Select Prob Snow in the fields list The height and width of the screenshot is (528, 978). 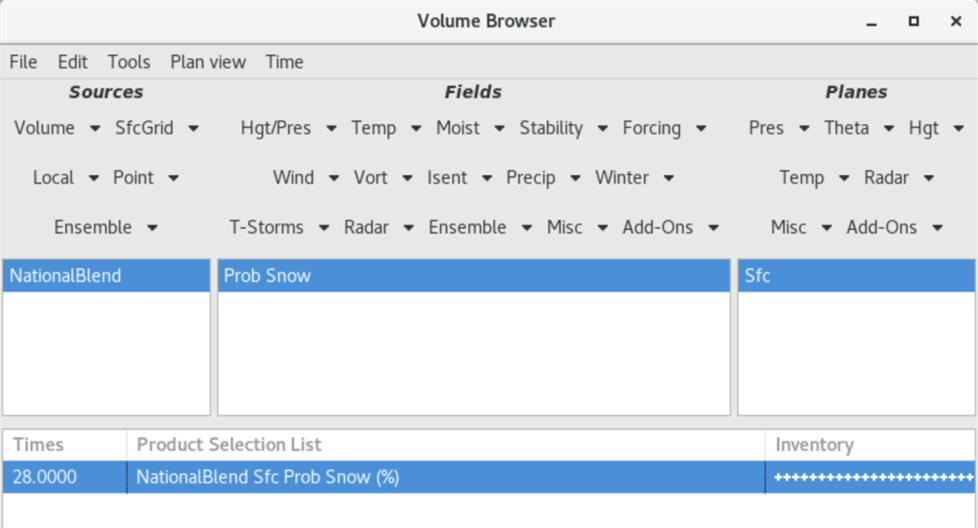(x=473, y=276)
